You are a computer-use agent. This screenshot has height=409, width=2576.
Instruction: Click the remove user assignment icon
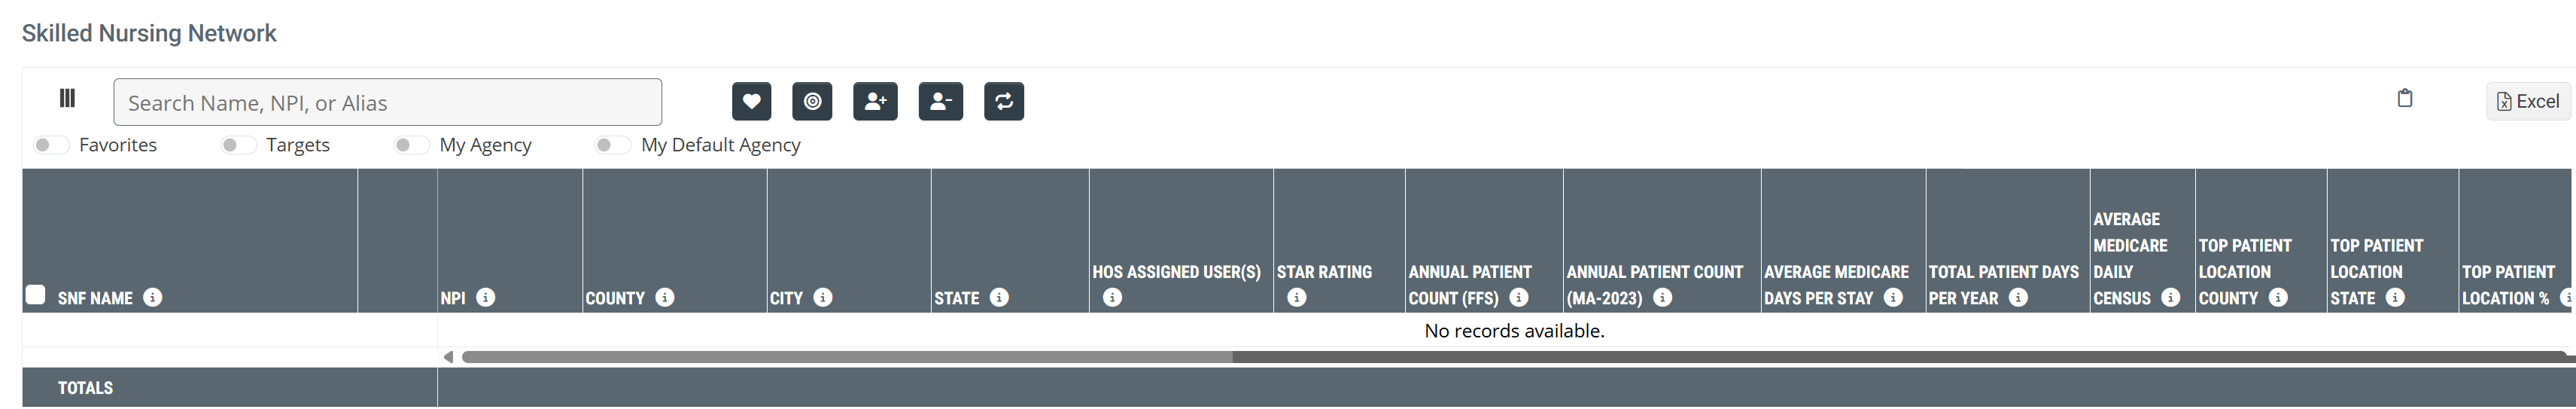click(x=940, y=101)
